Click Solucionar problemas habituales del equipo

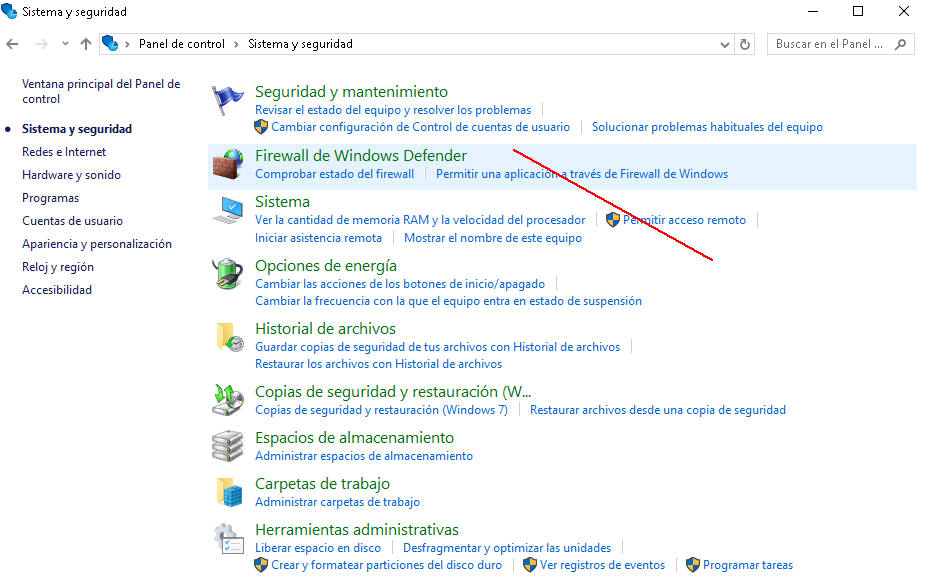(707, 127)
